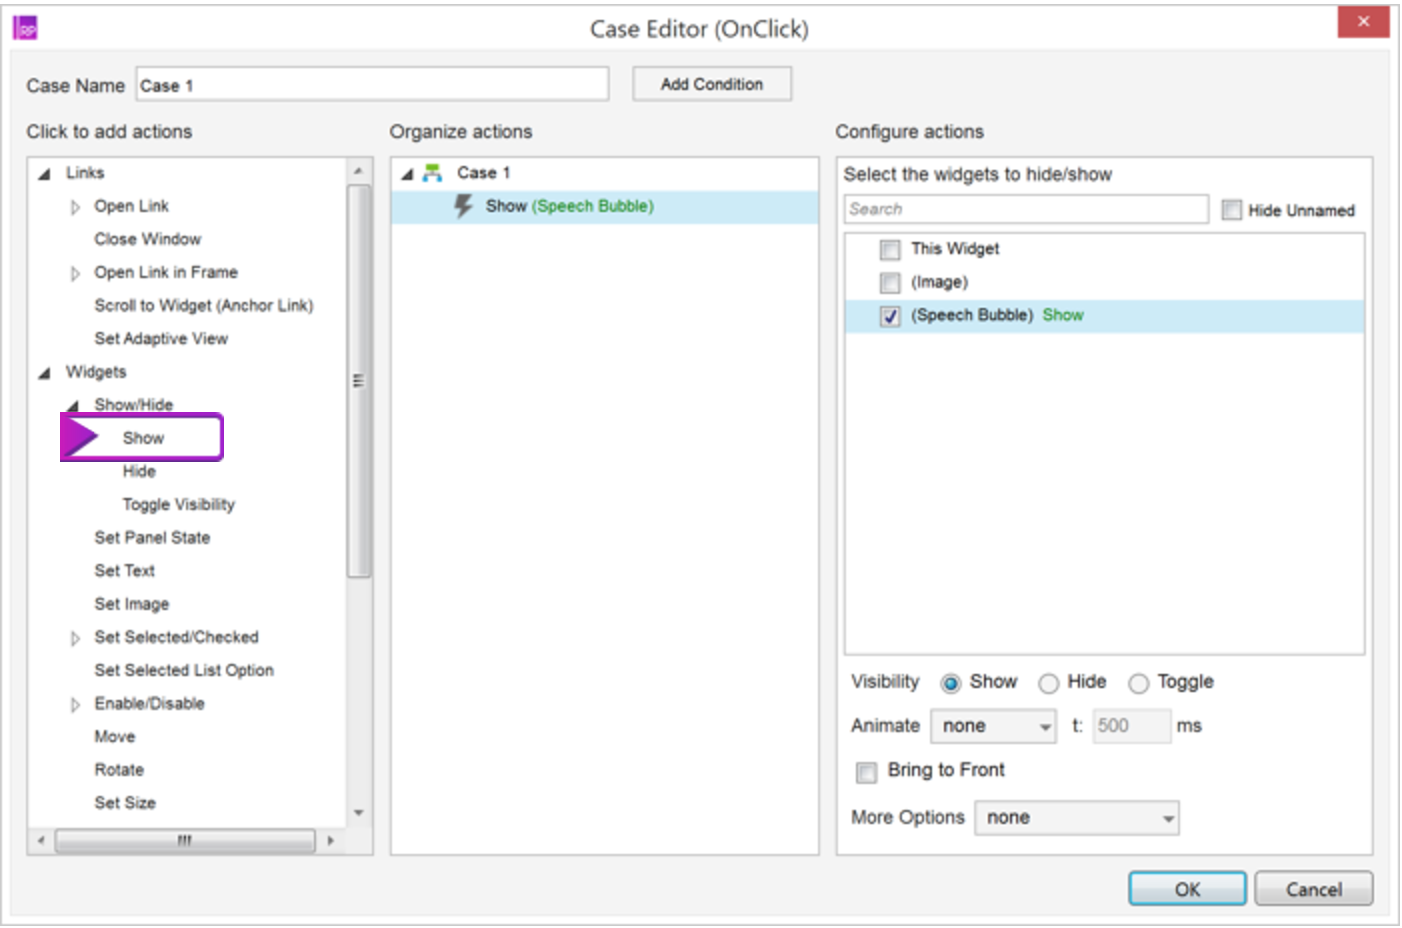This screenshot has width=1402, height=928.
Task: Click the lightning bolt action icon
Action: [463, 206]
